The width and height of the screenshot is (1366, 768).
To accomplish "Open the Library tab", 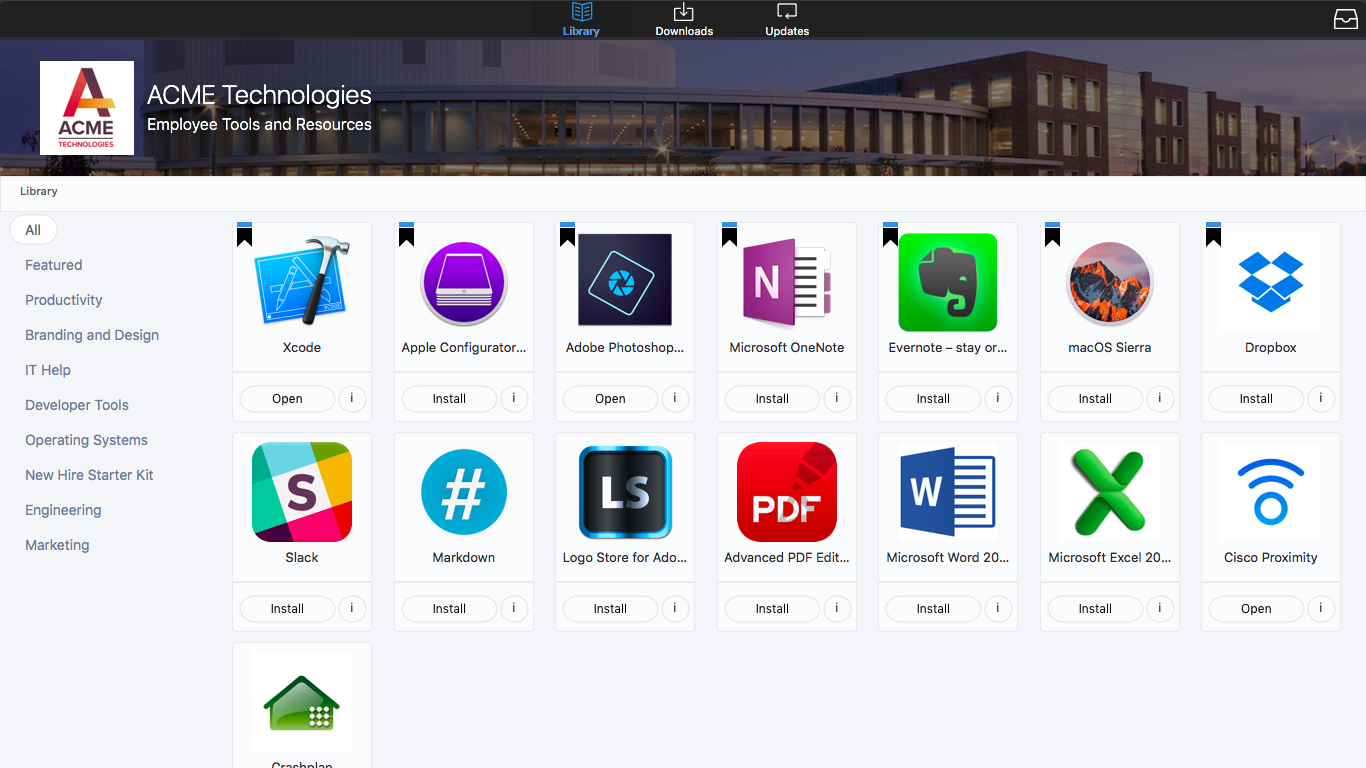I will [581, 20].
